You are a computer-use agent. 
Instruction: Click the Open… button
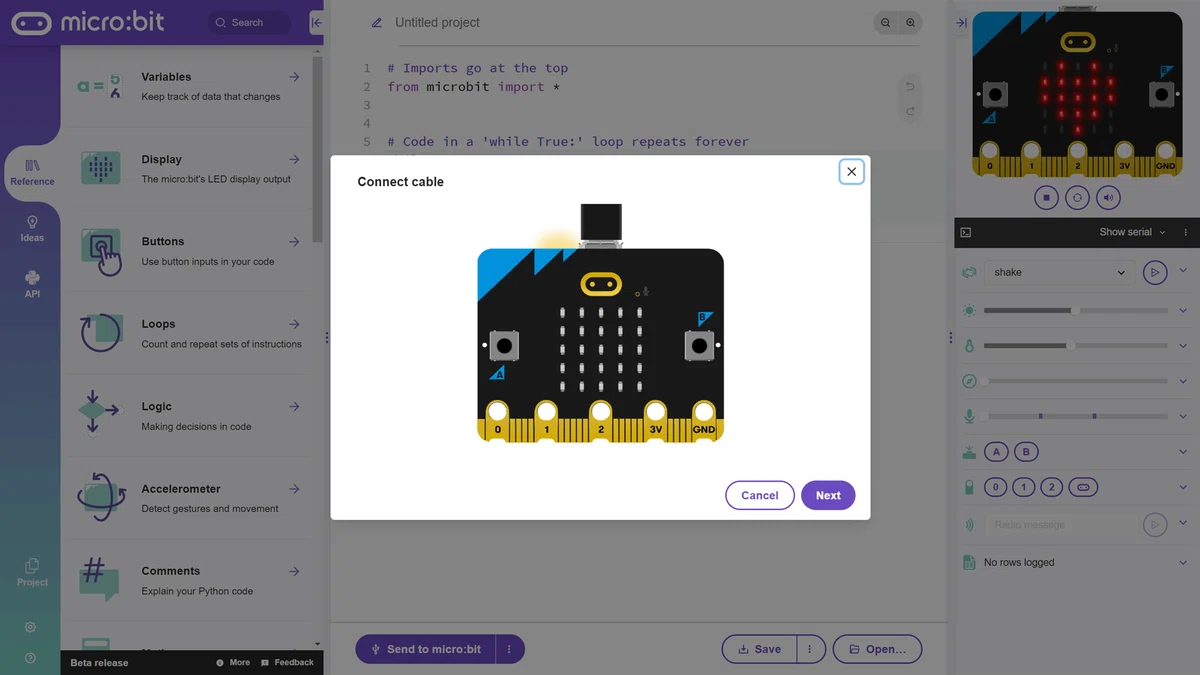pos(877,649)
